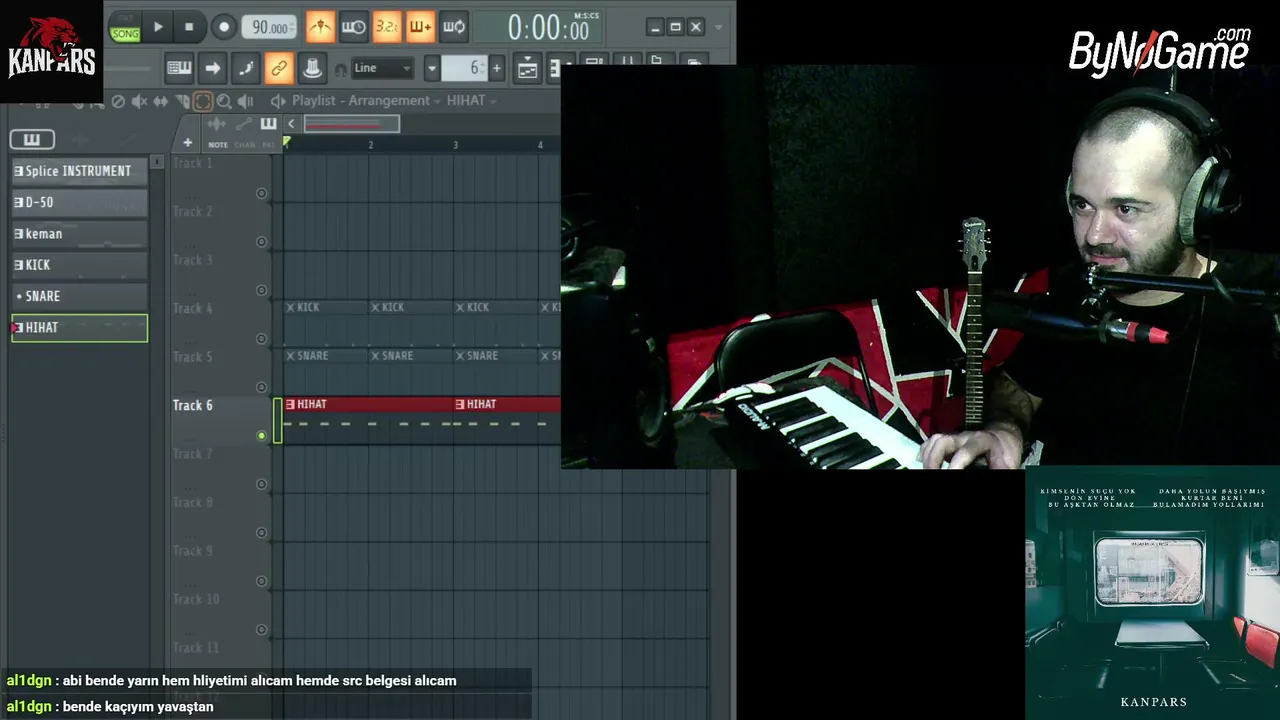
Task: Toggle the overdub (blend recording) icon
Action: [420, 27]
